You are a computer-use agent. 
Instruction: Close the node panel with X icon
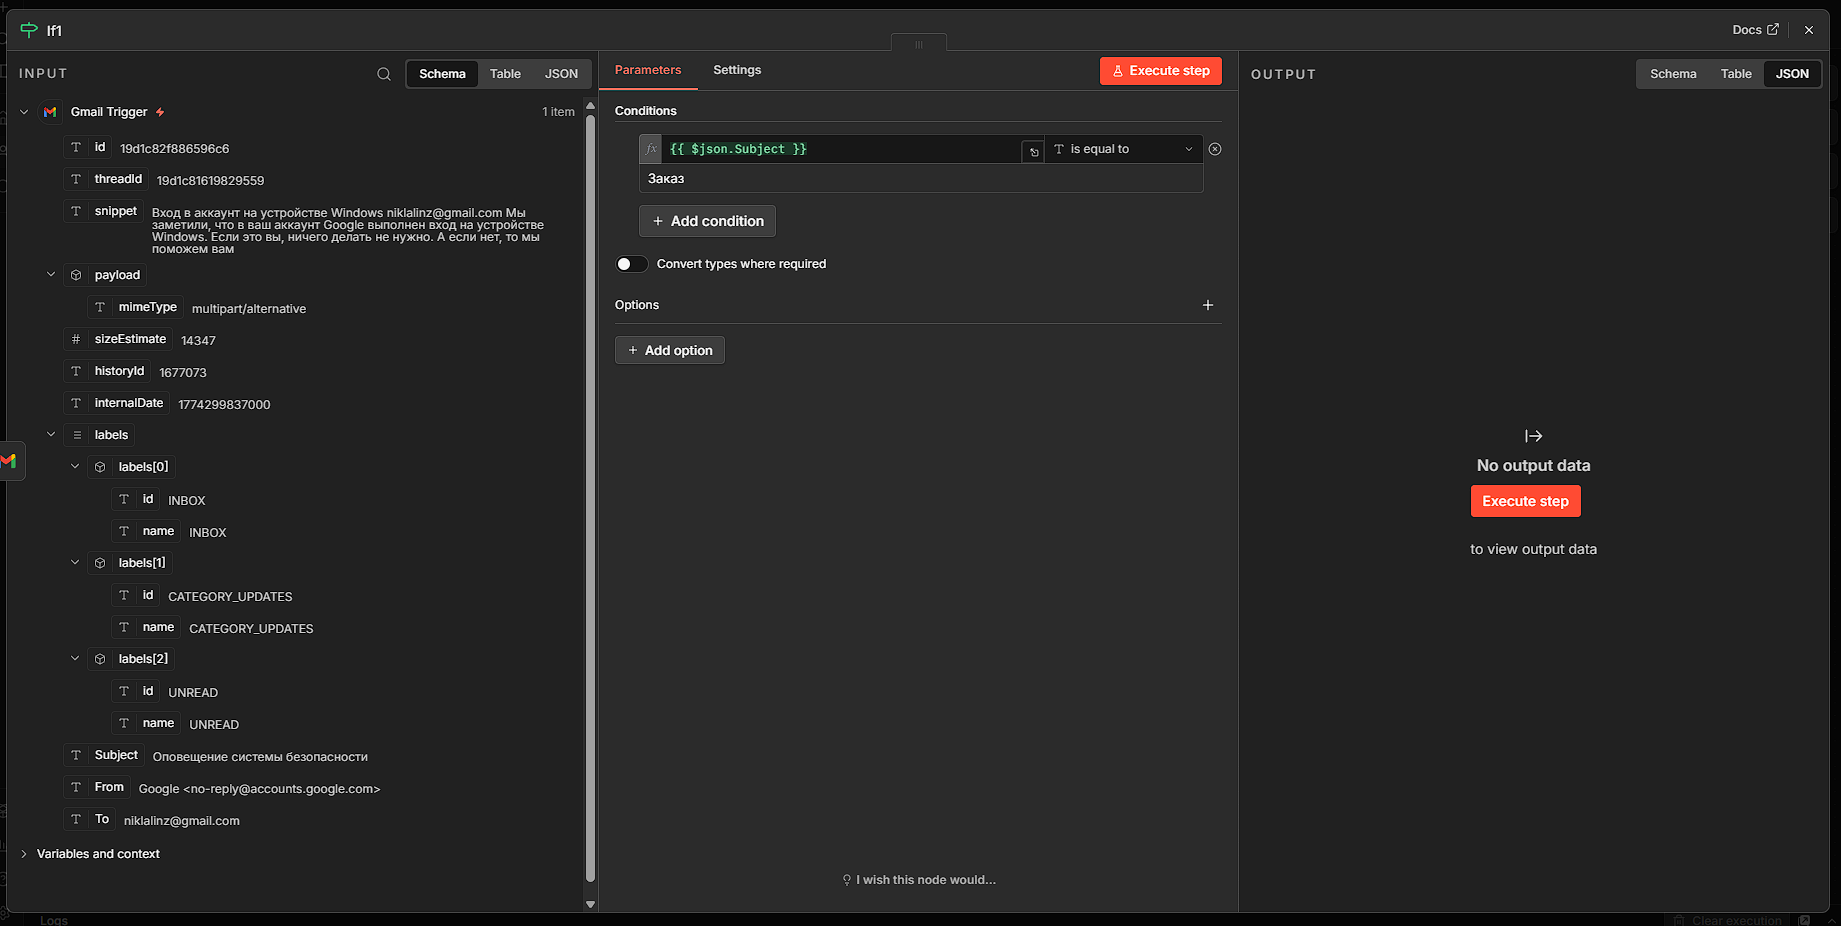tap(1809, 30)
